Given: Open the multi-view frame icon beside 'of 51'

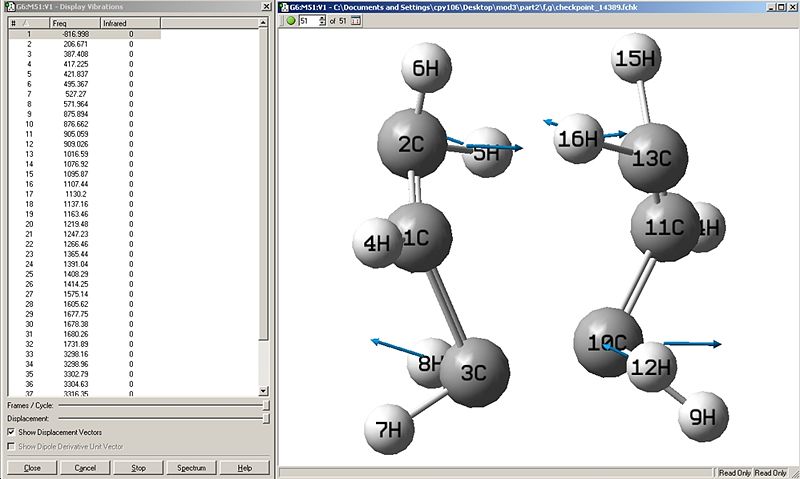Looking at the screenshot, I should [356, 21].
